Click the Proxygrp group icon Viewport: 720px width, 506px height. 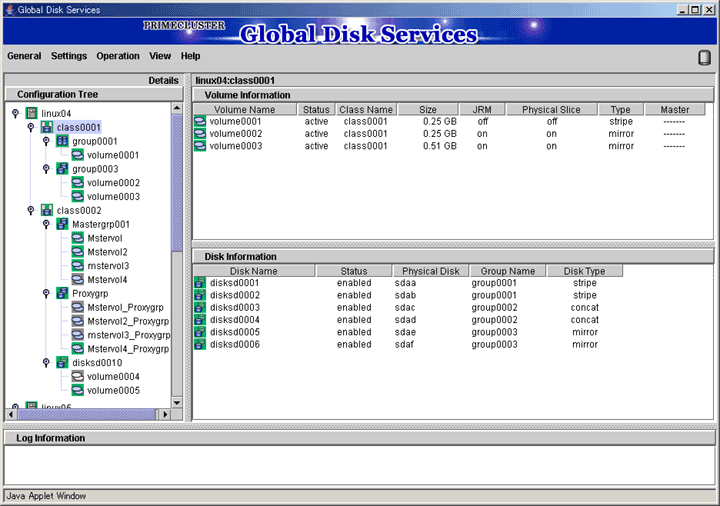pyautogui.click(x=62, y=293)
